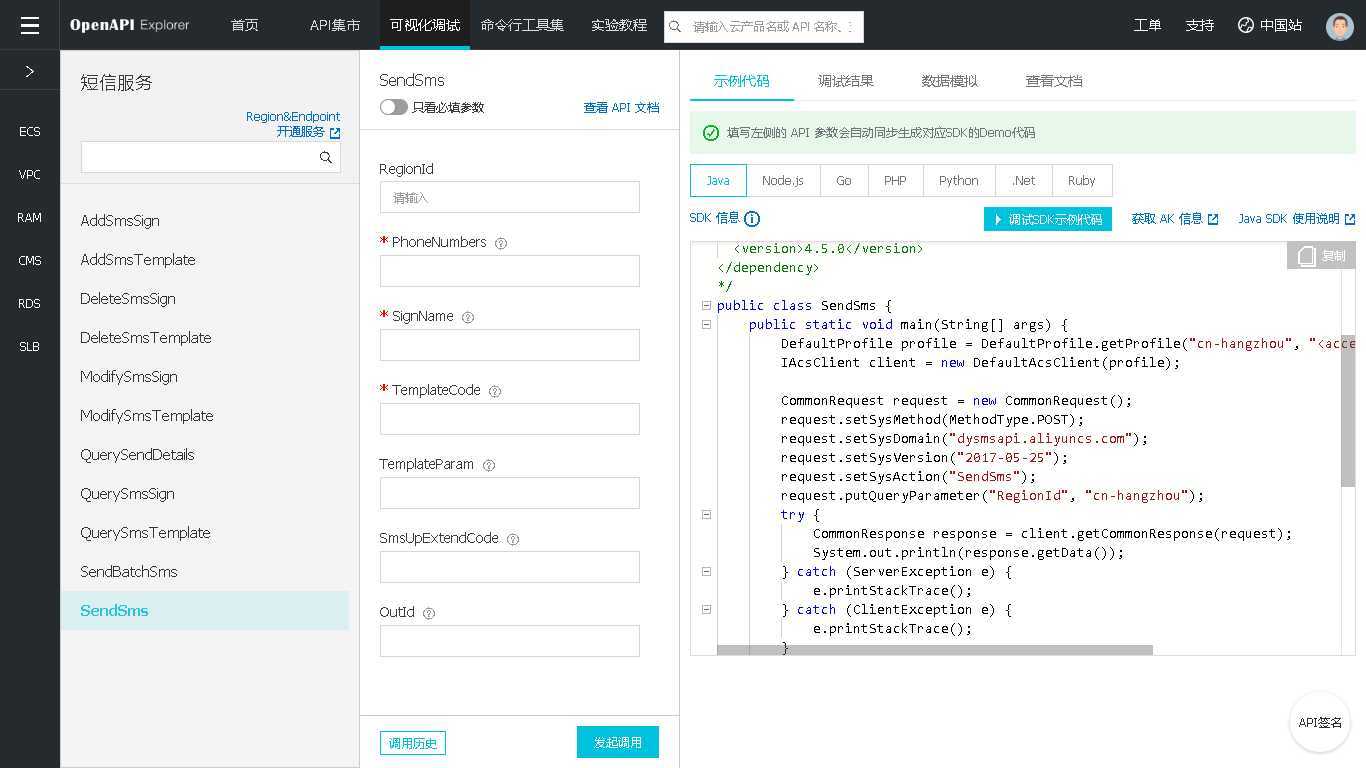Open the external link icon beside 开通服务
Screen dimensions: 1366x768
tap(335, 132)
